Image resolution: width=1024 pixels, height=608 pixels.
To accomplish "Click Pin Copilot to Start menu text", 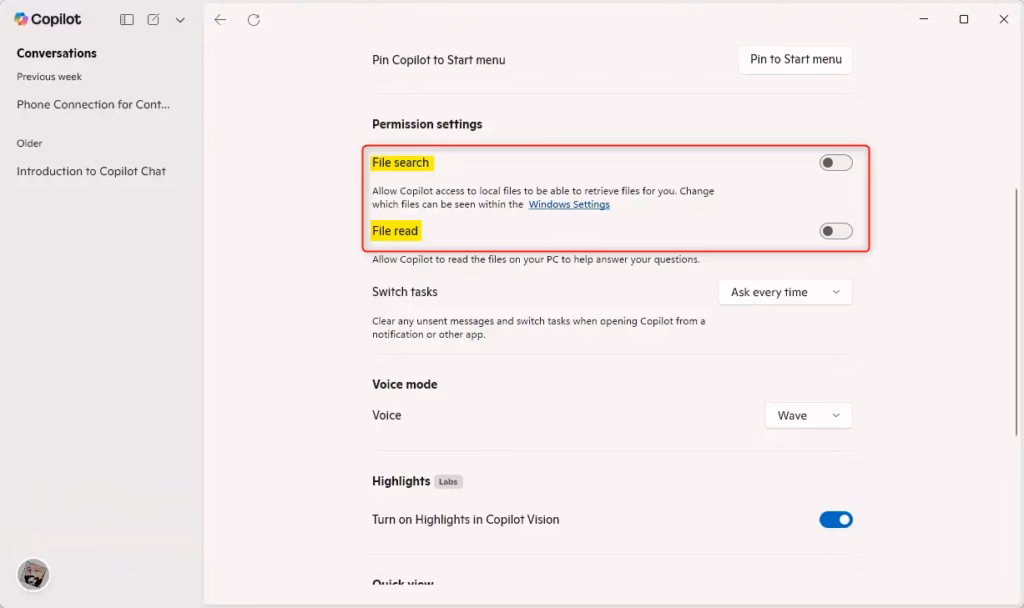I will tap(439, 60).
